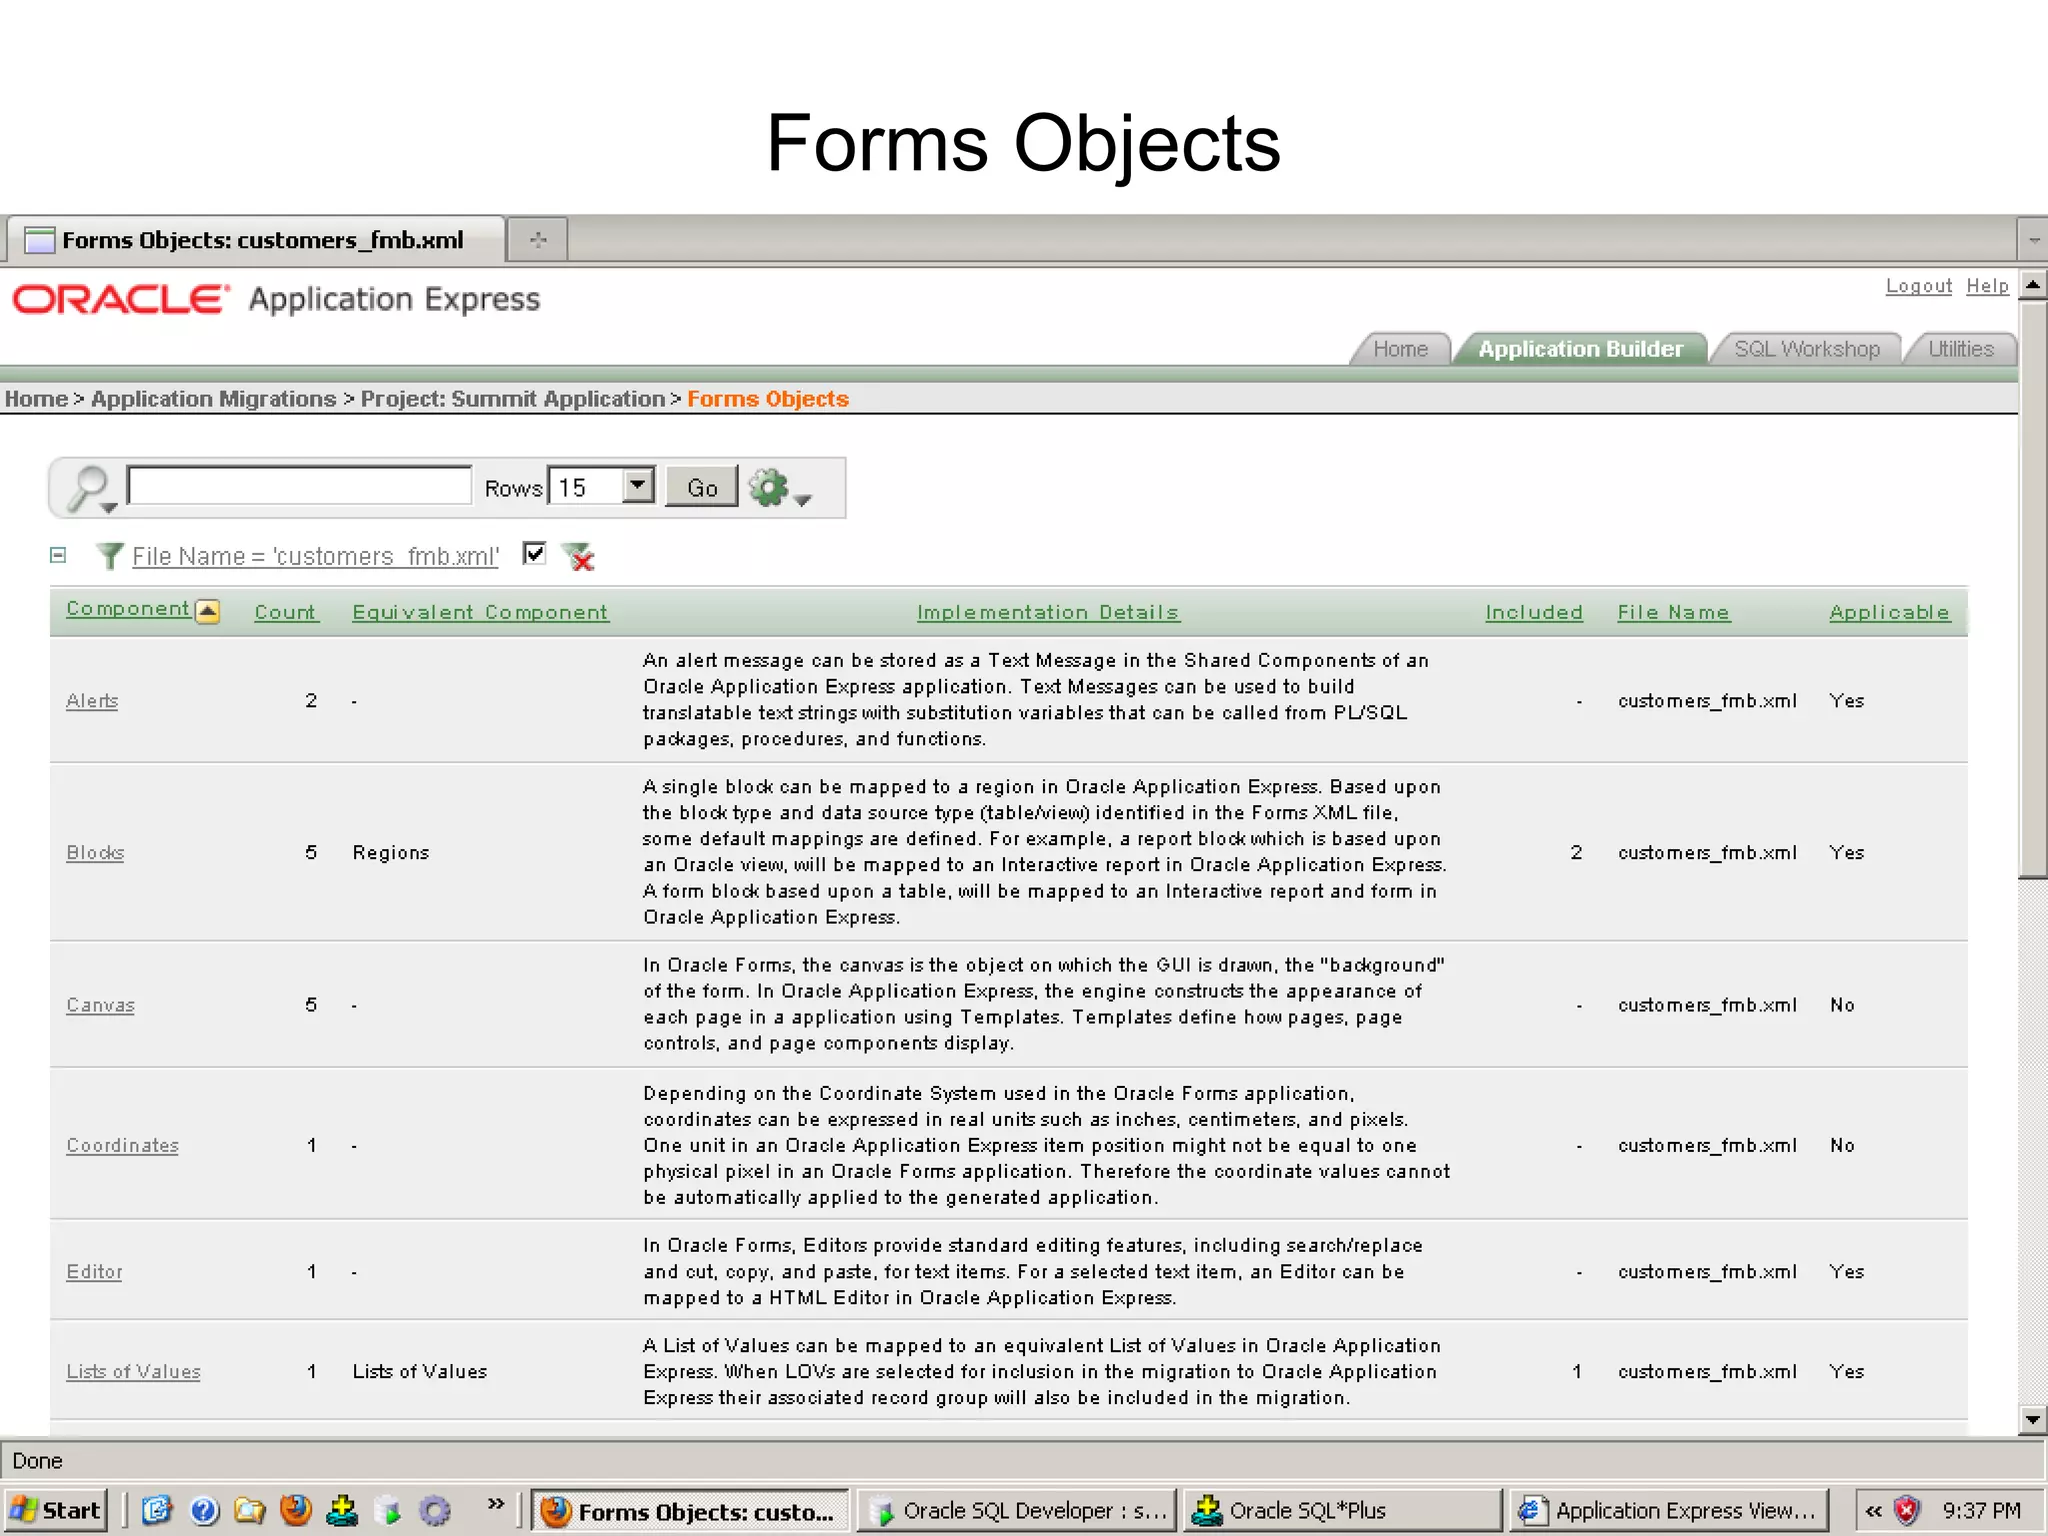Open the Editor component link
Viewport: 2048px width, 1536px height.
tap(94, 1272)
